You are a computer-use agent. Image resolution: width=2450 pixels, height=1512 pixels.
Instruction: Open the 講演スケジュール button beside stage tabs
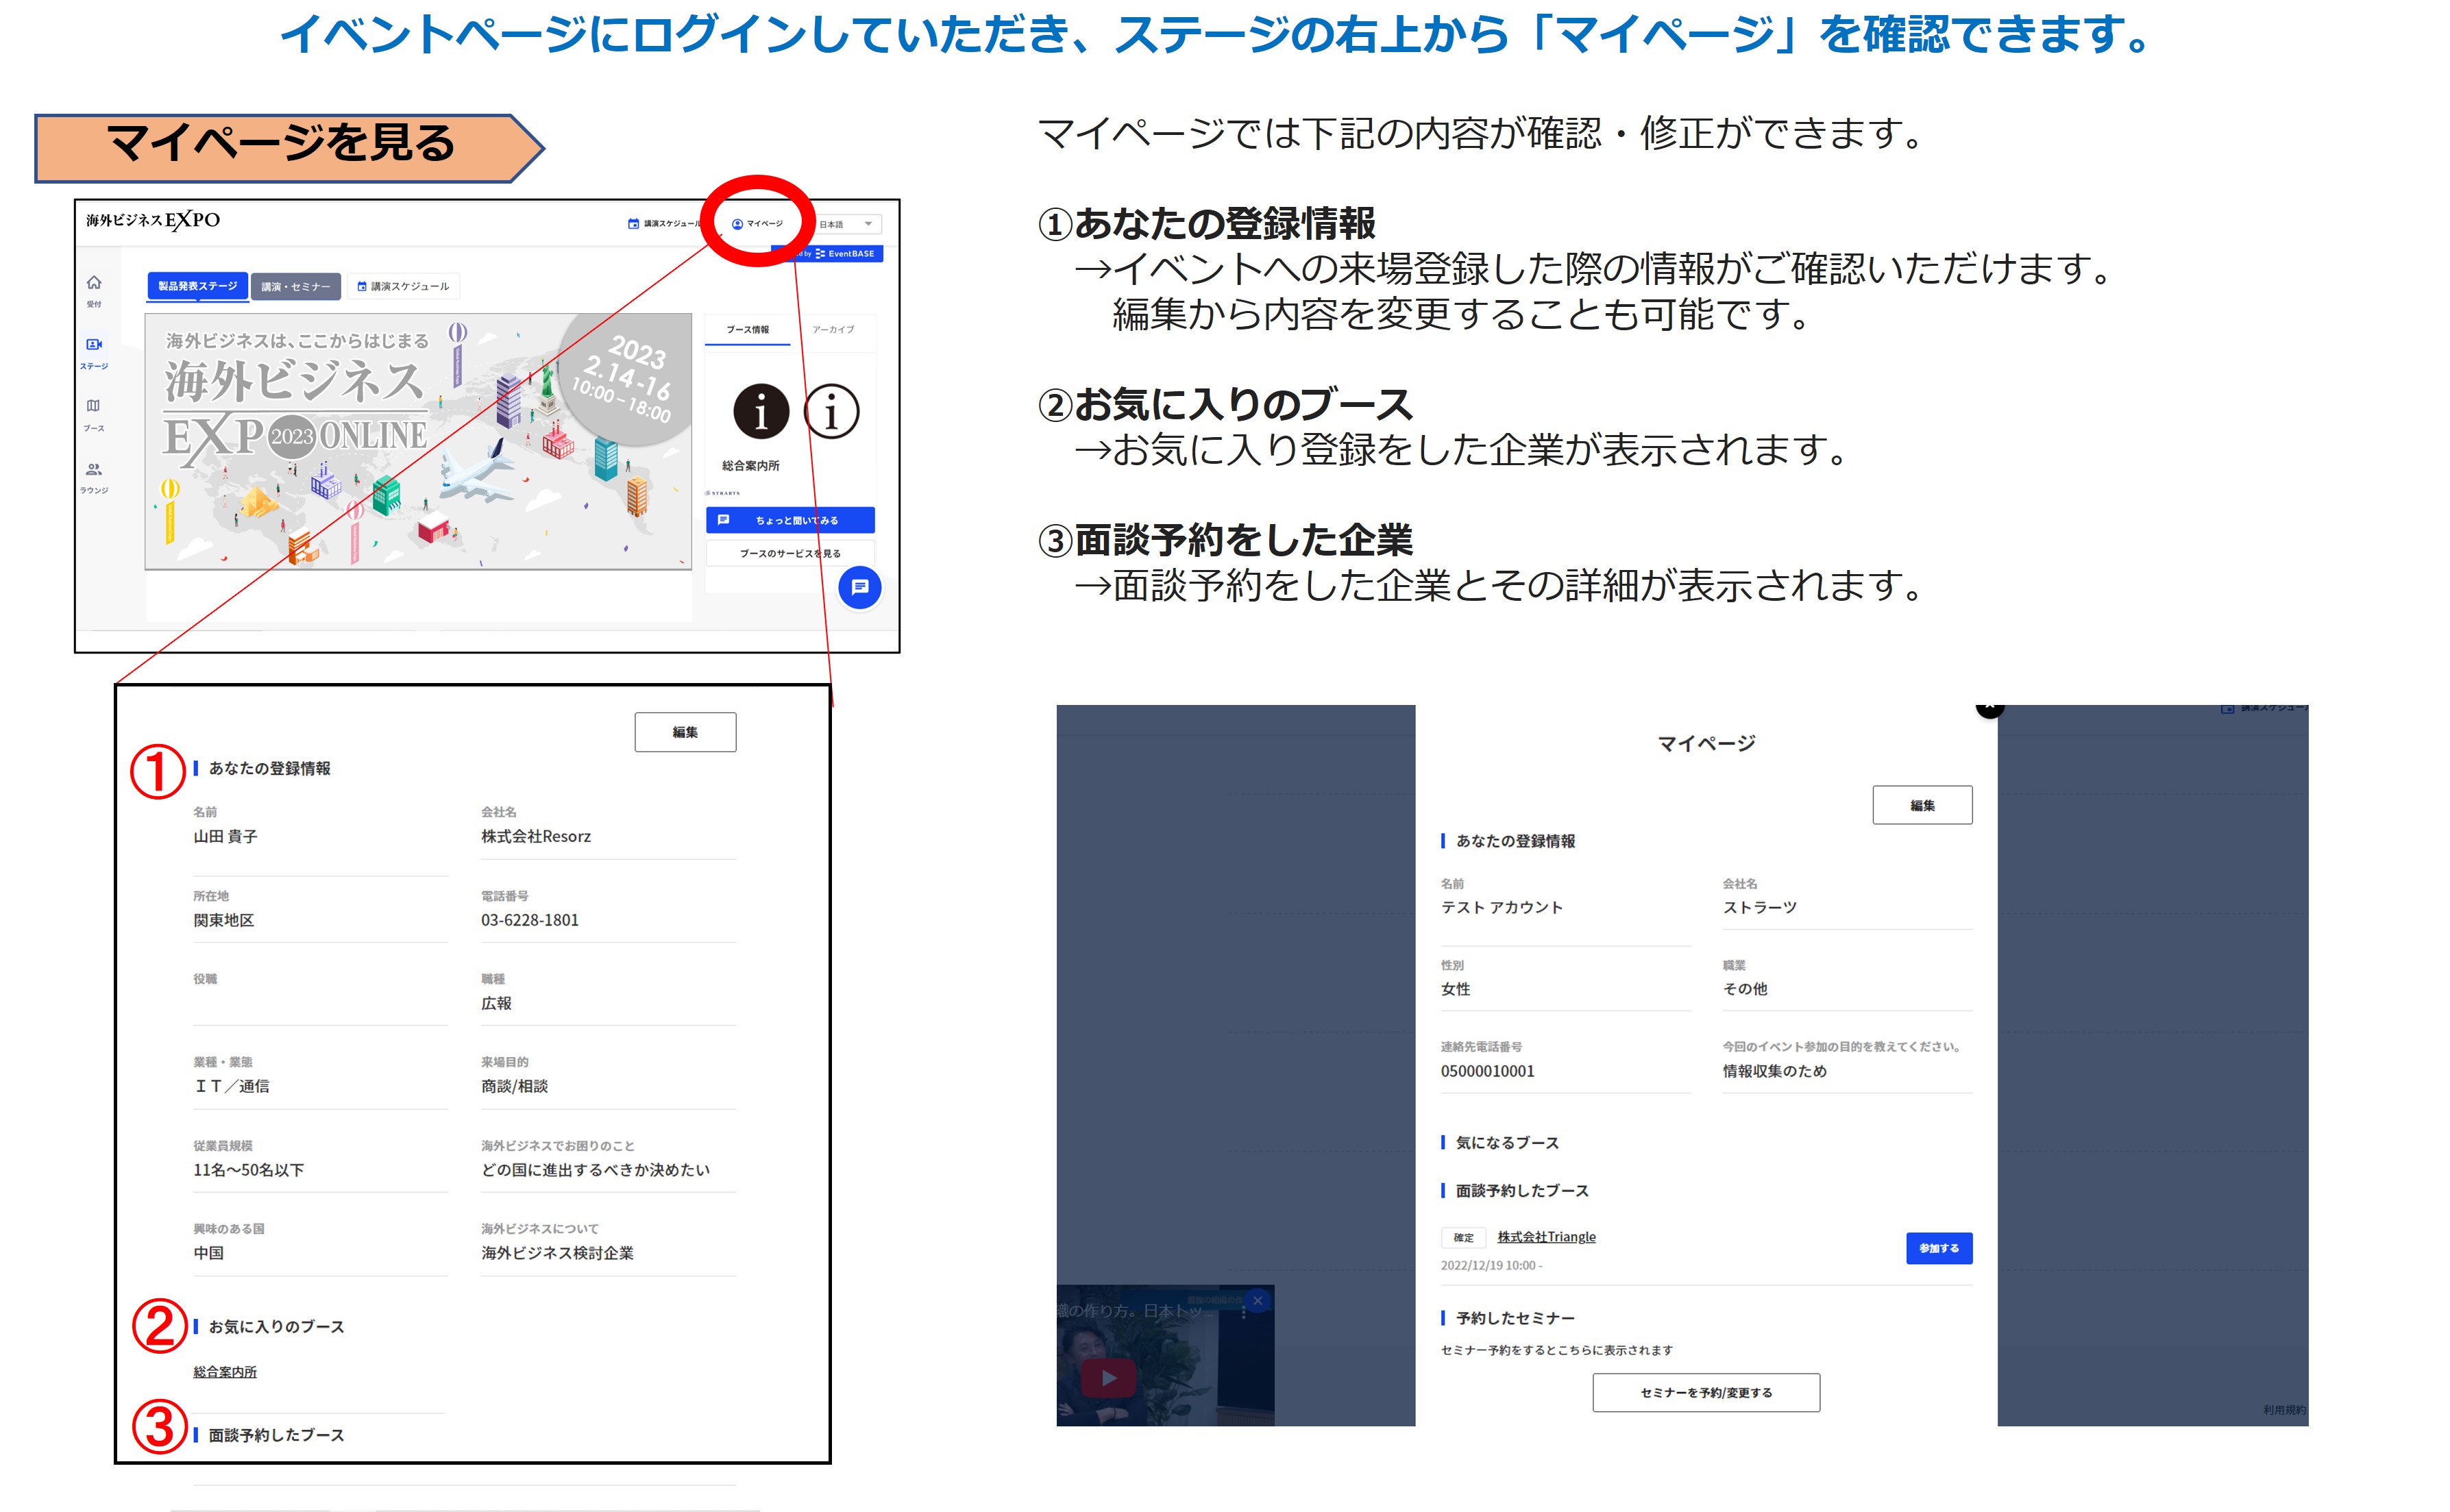404,286
